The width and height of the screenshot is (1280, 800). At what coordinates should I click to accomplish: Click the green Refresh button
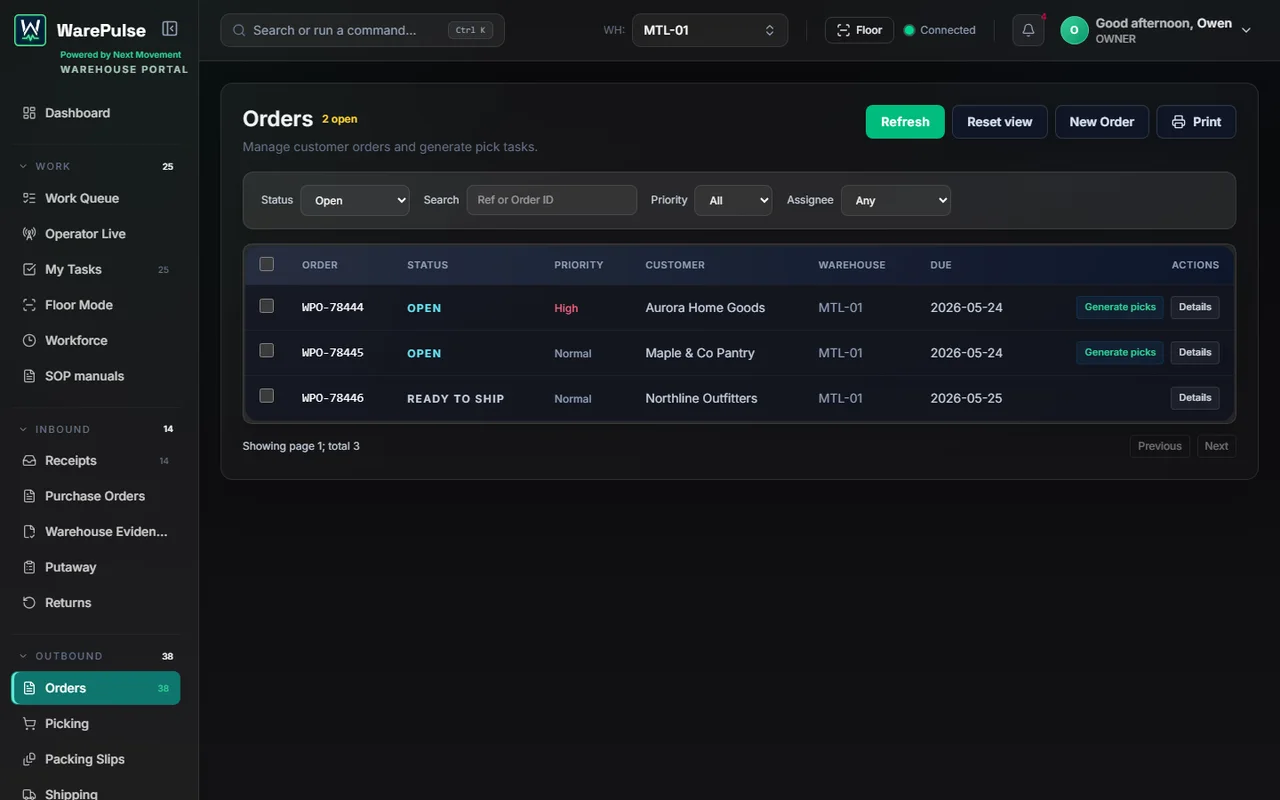905,122
